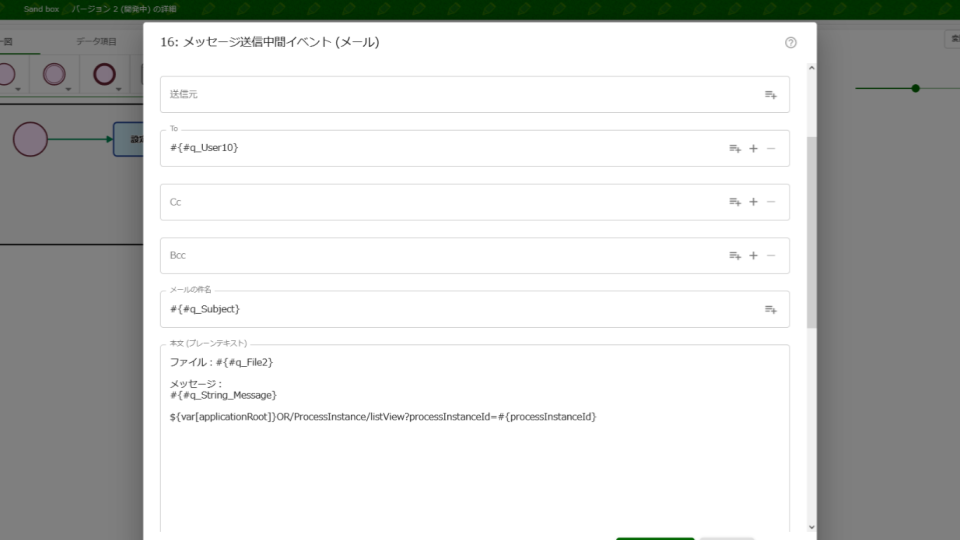Image resolution: width=960 pixels, height=540 pixels.
Task: Remove To row with minus icon
Action: tap(771, 148)
